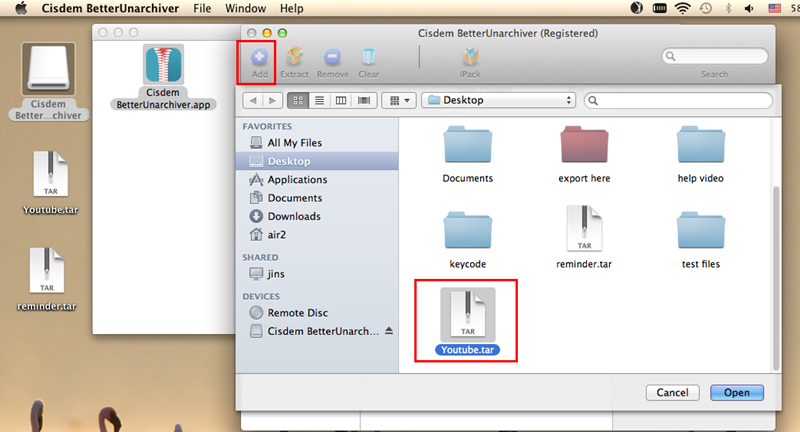Screen dimensions: 800x432
Task: Select Youtube.tar on the desktop
Action: click(51, 183)
